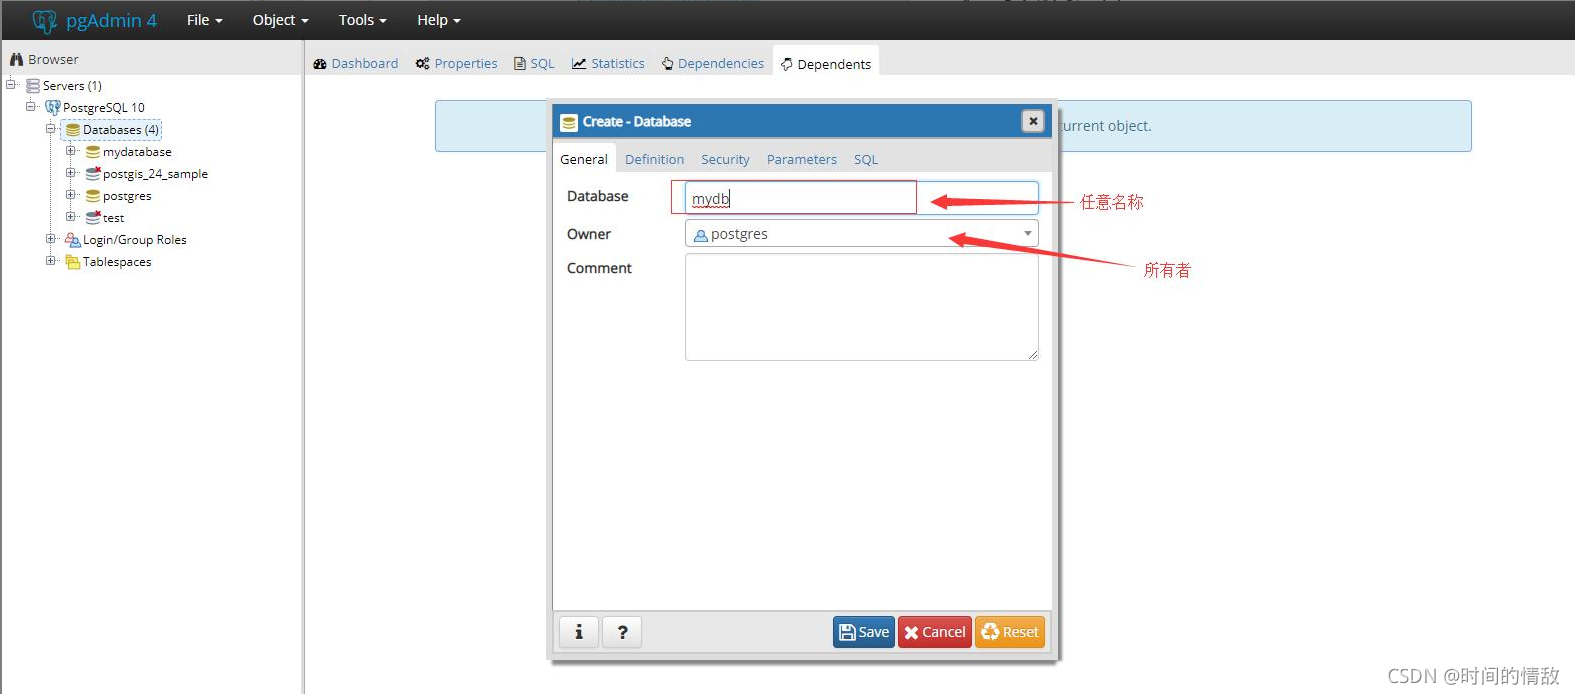The image size is (1575, 694).
Task: Collapse the PostgreSQL 10 server node
Action: coord(31,106)
